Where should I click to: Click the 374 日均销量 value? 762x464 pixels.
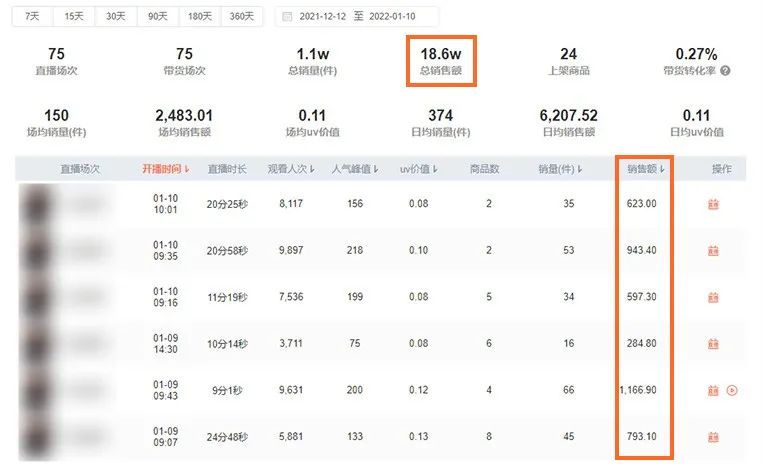(x=440, y=116)
